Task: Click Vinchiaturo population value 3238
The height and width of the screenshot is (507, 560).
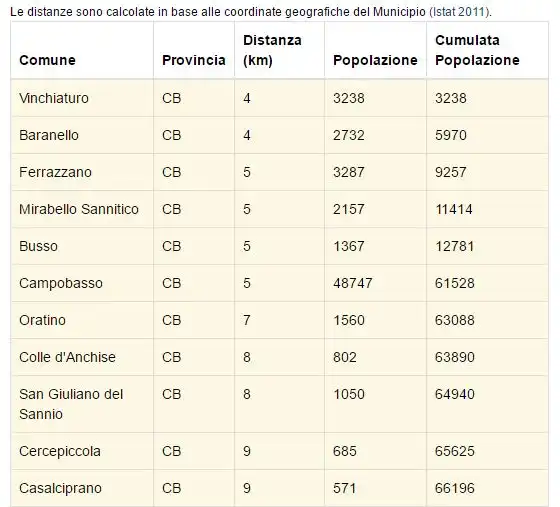Action: pos(349,98)
